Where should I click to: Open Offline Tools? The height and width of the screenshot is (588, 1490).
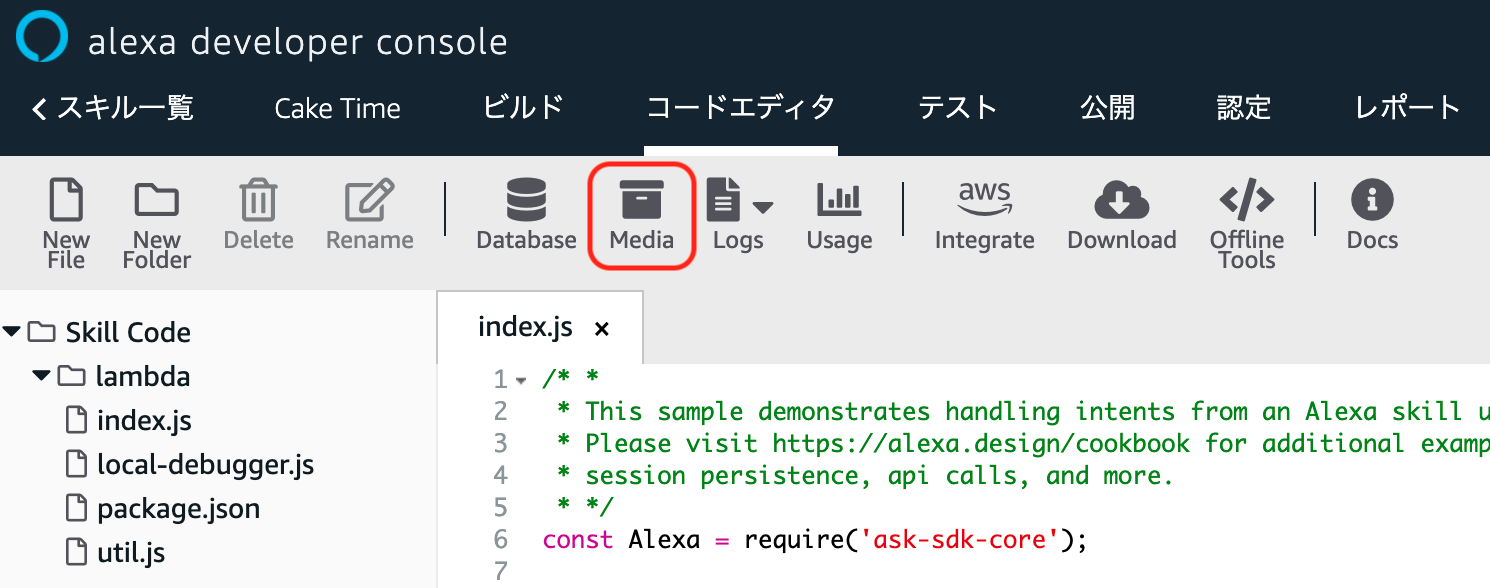[1246, 201]
